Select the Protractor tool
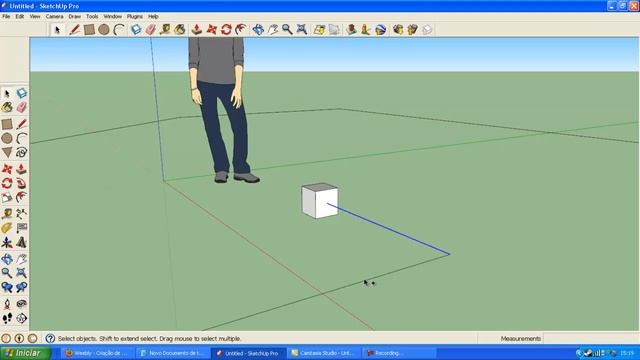 7,228
